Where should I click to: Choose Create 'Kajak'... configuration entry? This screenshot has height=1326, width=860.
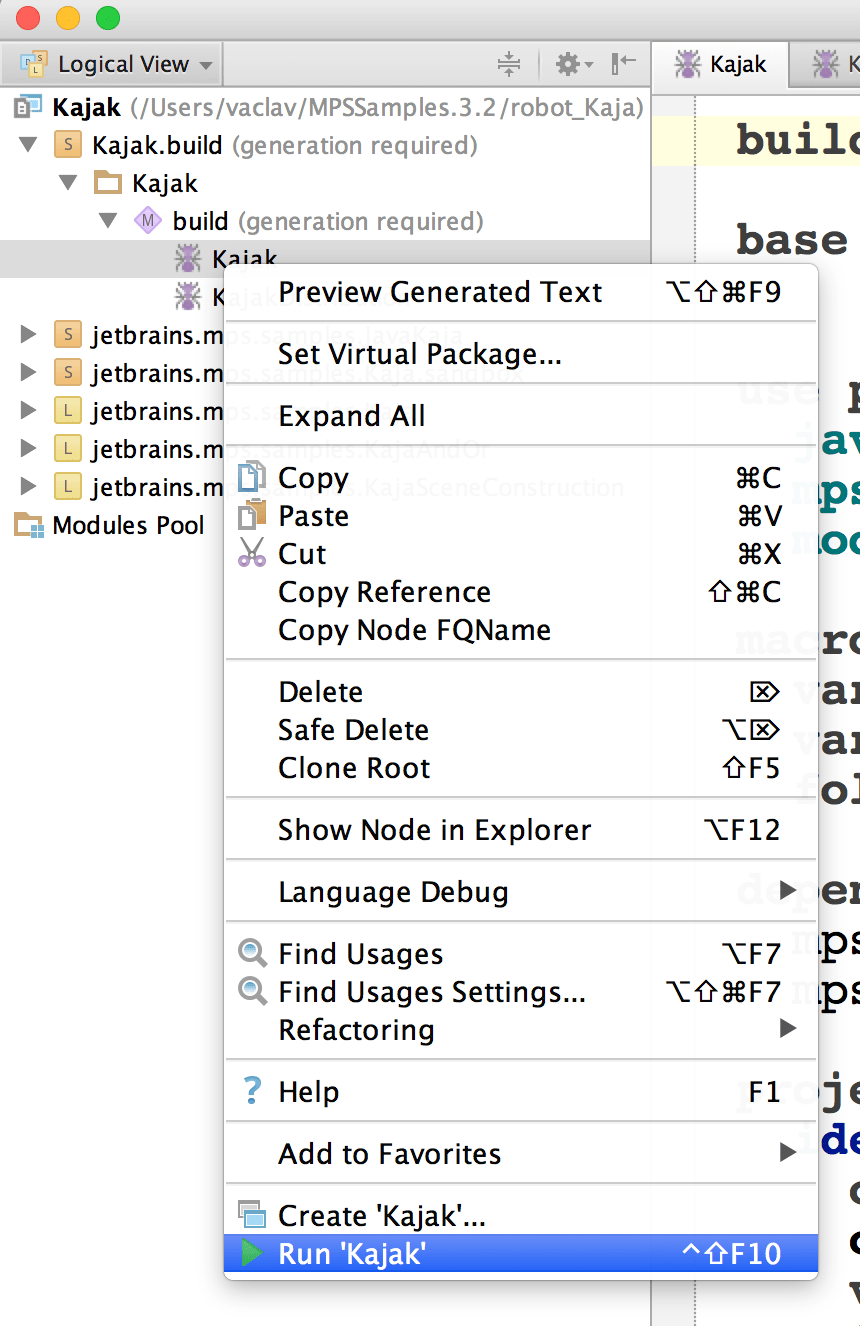(x=381, y=1216)
